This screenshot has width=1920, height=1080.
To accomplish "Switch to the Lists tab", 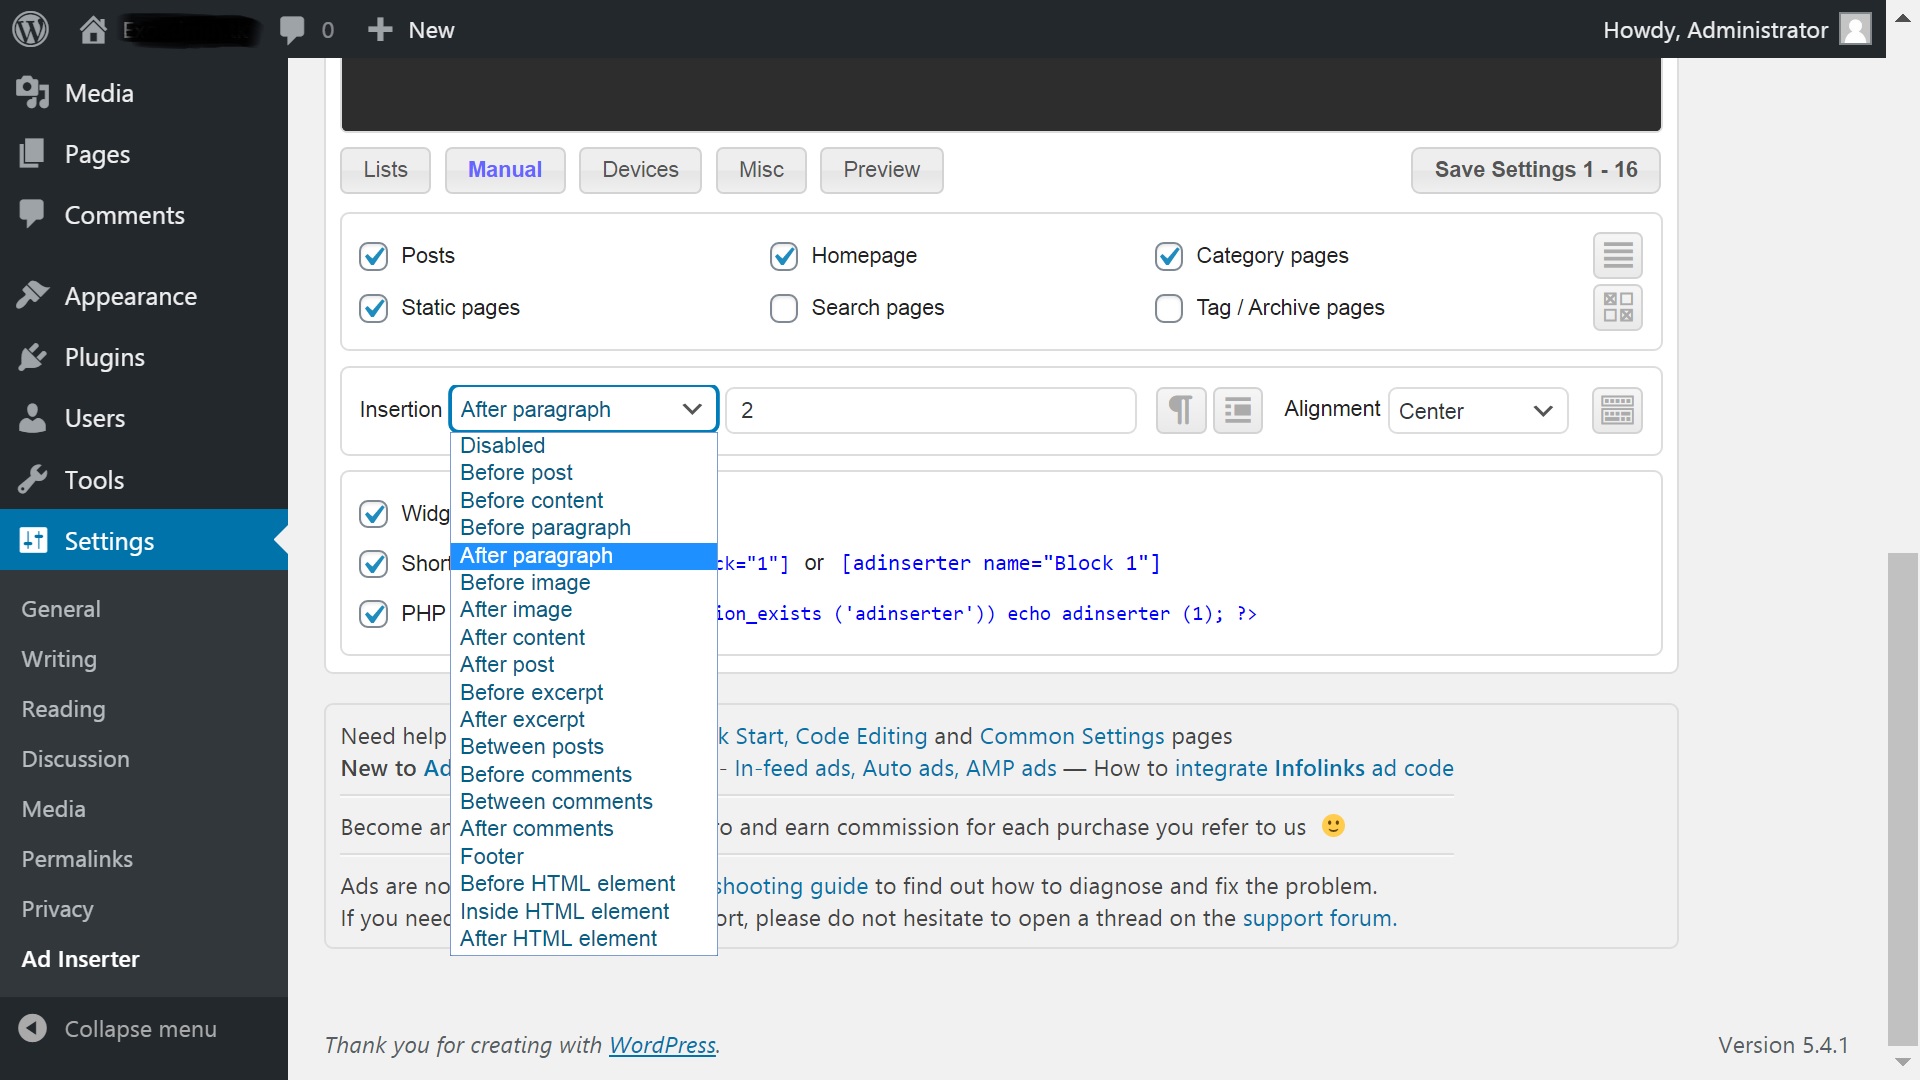I will point(385,170).
